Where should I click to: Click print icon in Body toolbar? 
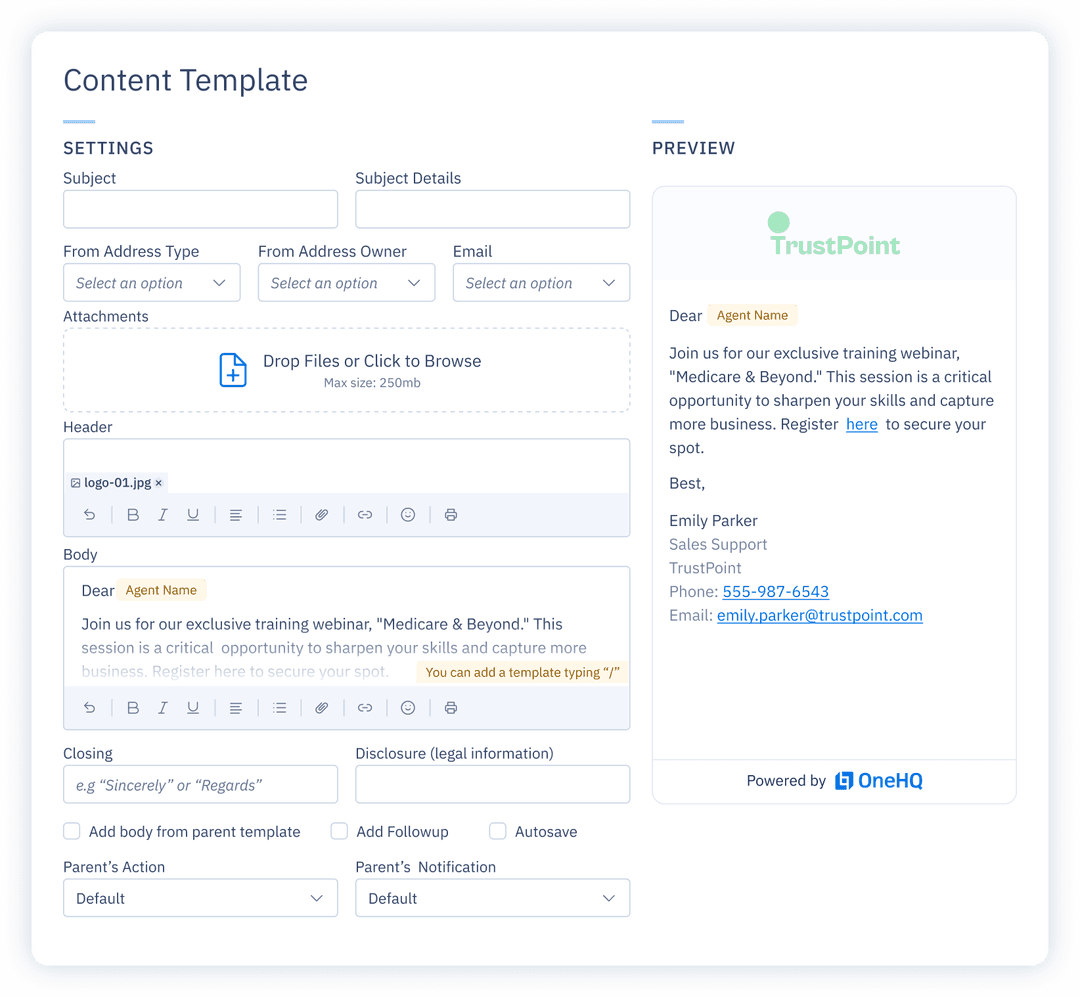tap(451, 708)
